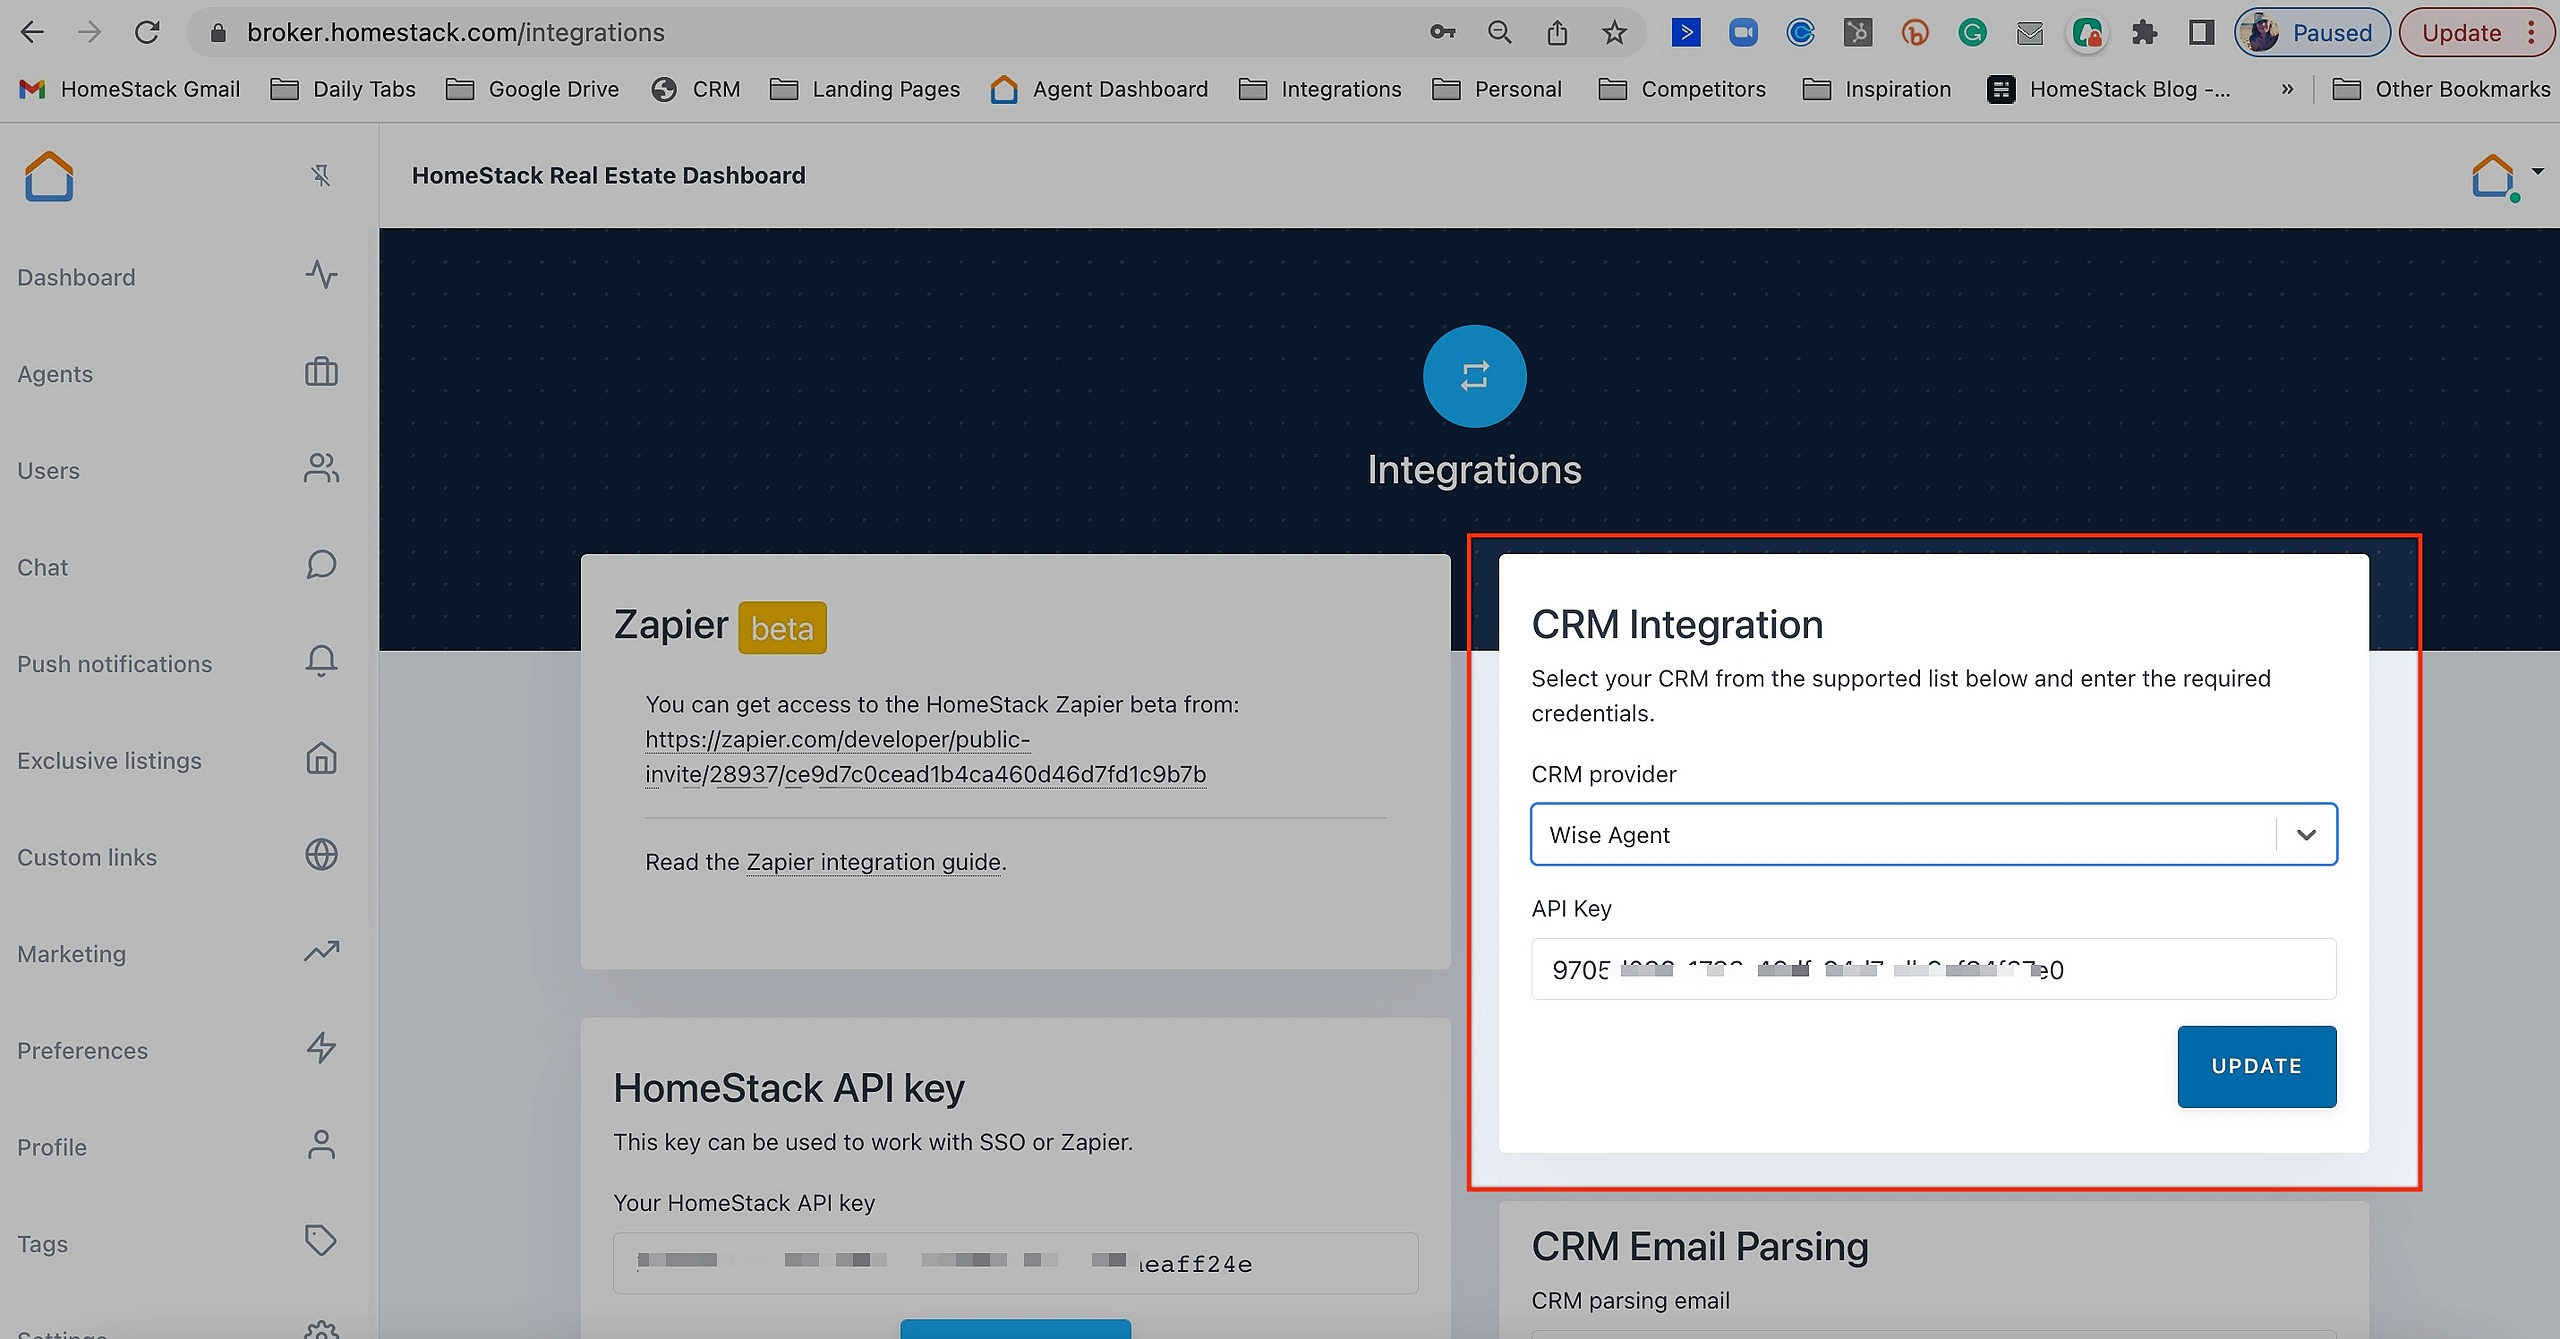Click the Paused profile button
This screenshot has width=2560, height=1339.
coord(2312,33)
